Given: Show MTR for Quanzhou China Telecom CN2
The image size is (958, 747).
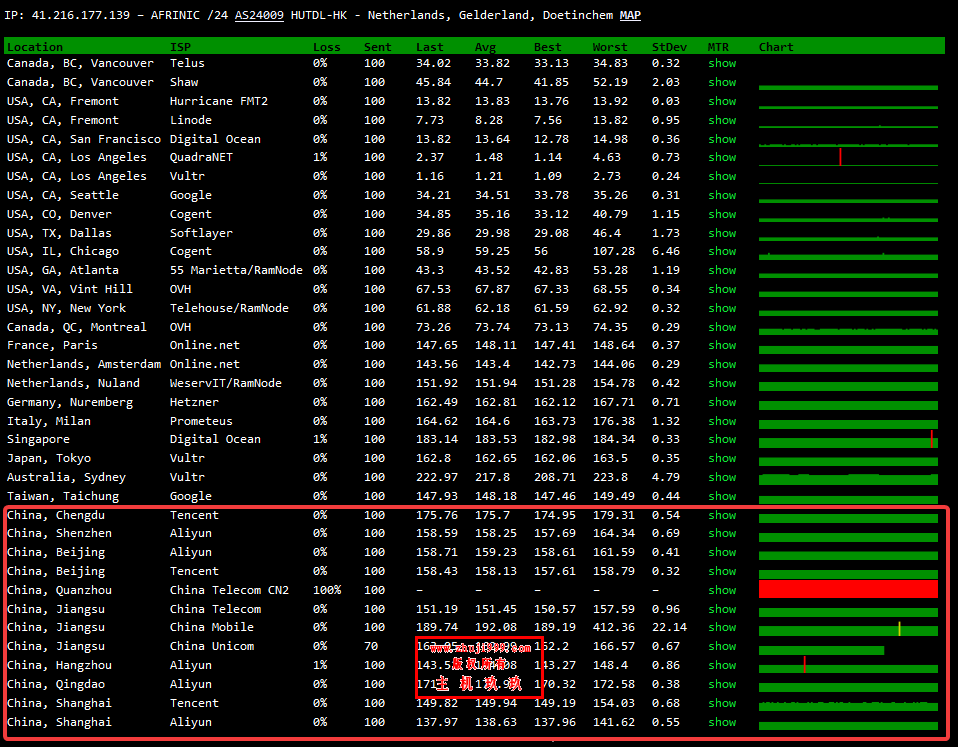Looking at the screenshot, I should pyautogui.click(x=722, y=590).
